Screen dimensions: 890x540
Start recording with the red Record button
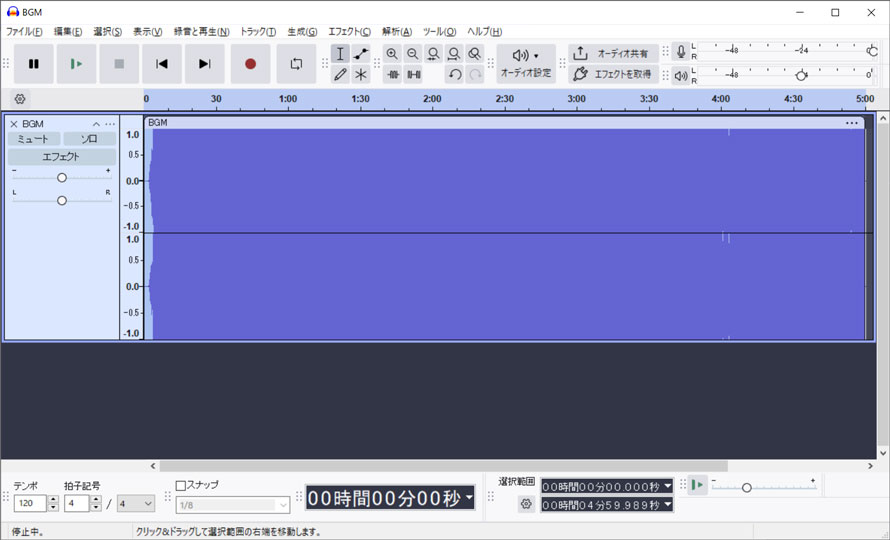[x=250, y=64]
